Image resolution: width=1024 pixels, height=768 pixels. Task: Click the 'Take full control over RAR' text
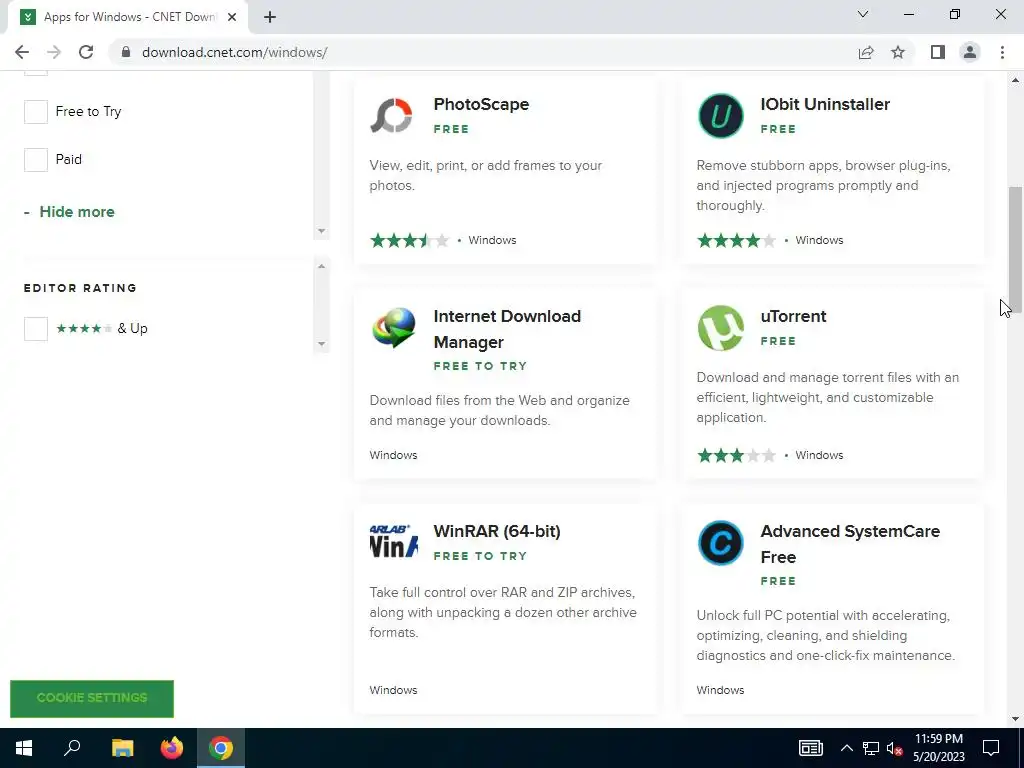(x=503, y=613)
